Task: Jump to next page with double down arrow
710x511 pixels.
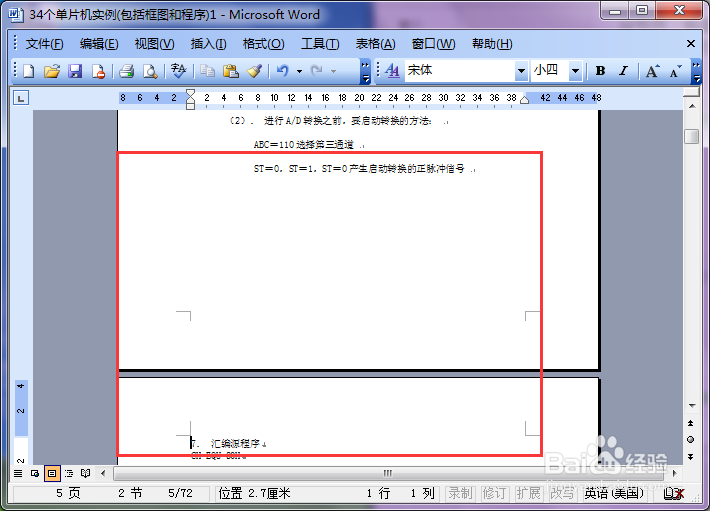Action: (691, 456)
